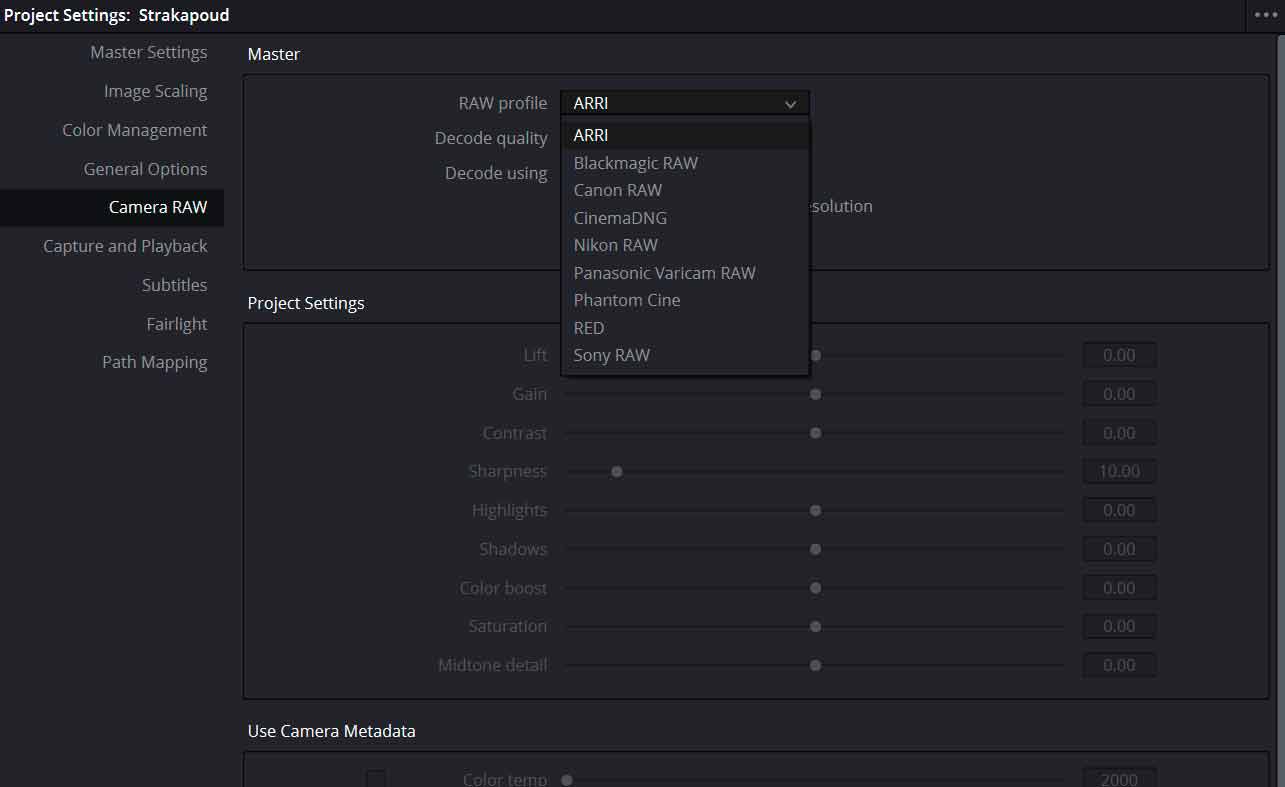The height and width of the screenshot is (787, 1285).
Task: Open the Master Settings section
Action: [x=148, y=52]
